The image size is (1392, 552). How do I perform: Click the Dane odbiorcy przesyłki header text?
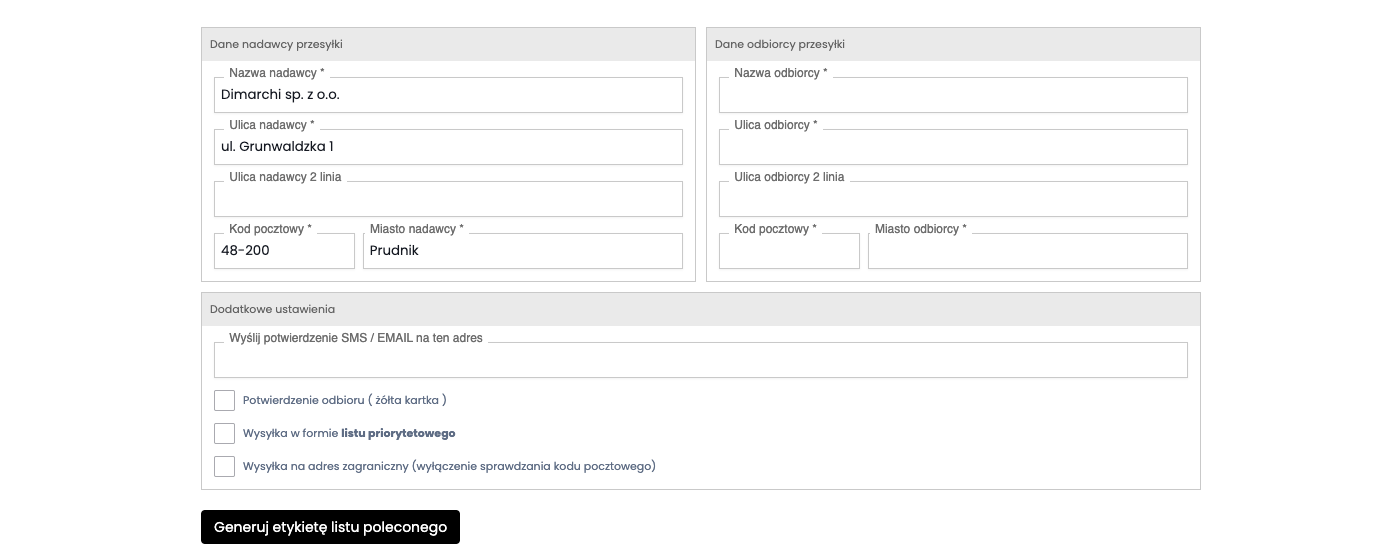780,44
